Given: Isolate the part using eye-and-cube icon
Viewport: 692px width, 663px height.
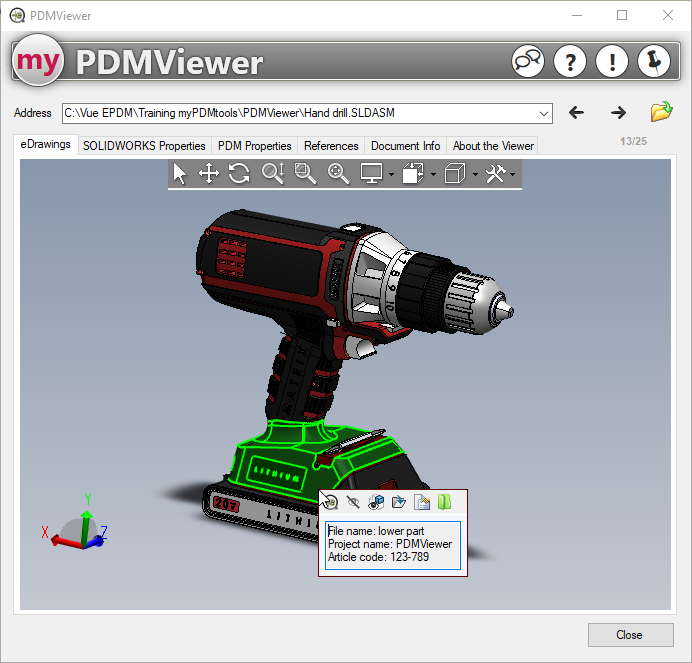Looking at the screenshot, I should [x=376, y=502].
